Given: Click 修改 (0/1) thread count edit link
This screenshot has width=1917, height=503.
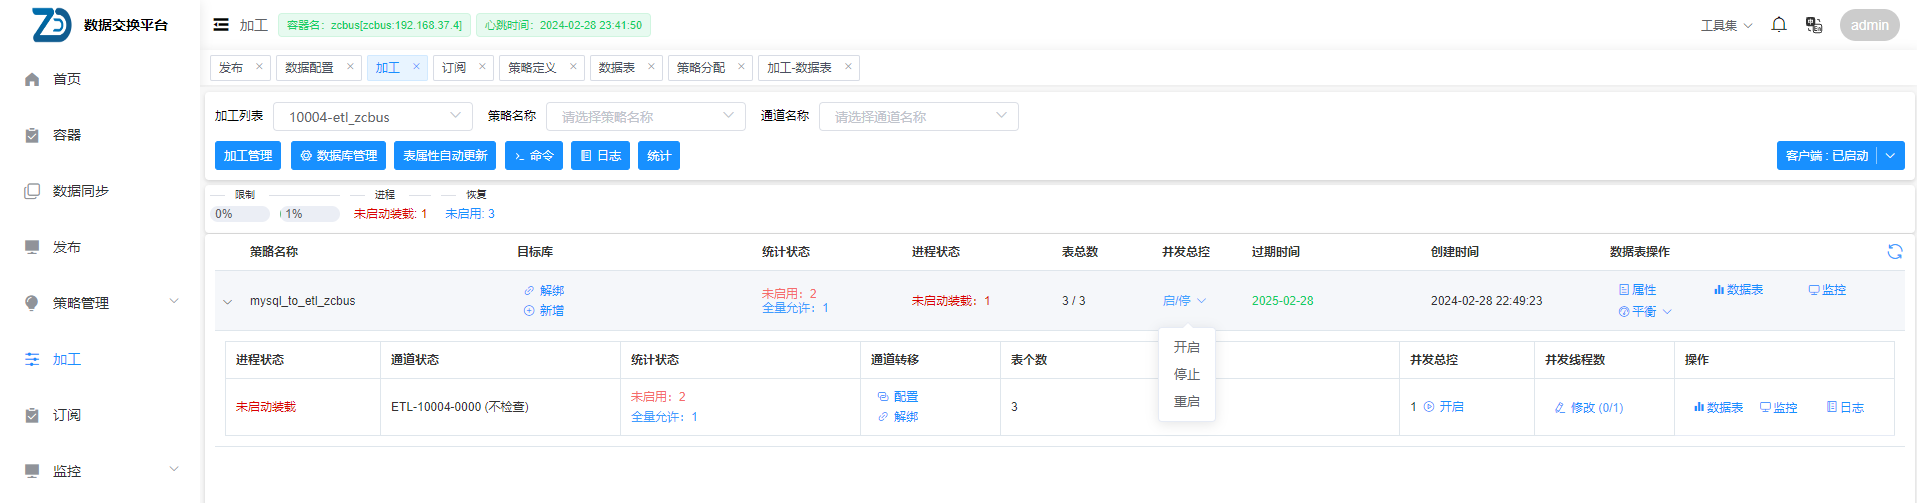Looking at the screenshot, I should tap(1589, 407).
